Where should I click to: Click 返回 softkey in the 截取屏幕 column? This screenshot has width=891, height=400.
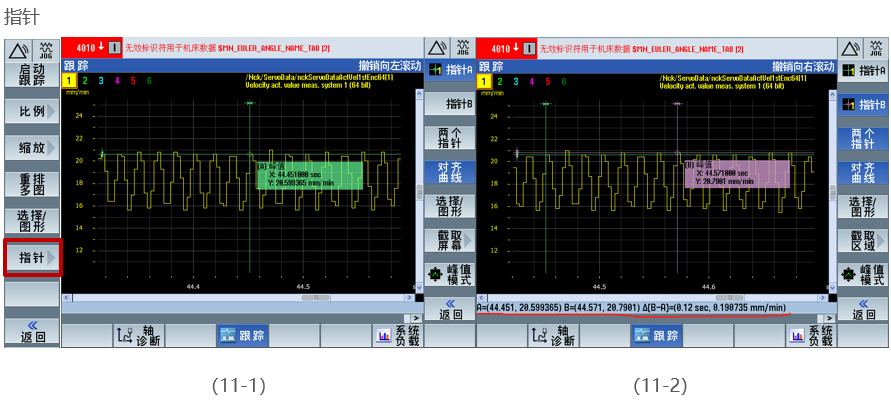click(x=450, y=310)
